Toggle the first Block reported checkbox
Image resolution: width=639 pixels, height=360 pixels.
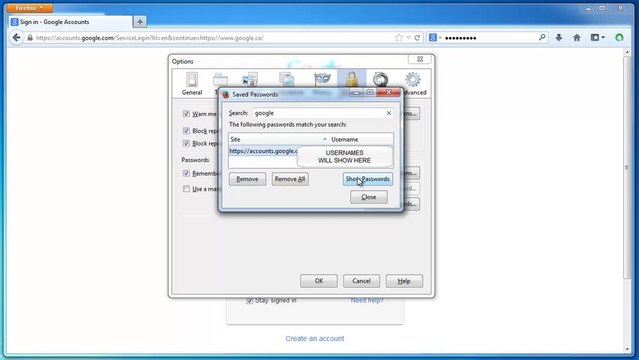pyautogui.click(x=186, y=131)
